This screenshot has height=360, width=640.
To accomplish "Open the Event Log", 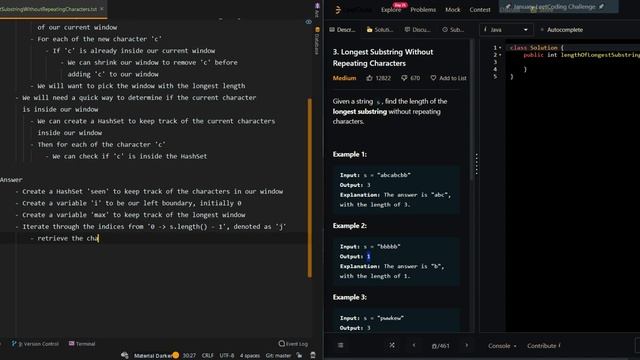I will click(x=293, y=344).
